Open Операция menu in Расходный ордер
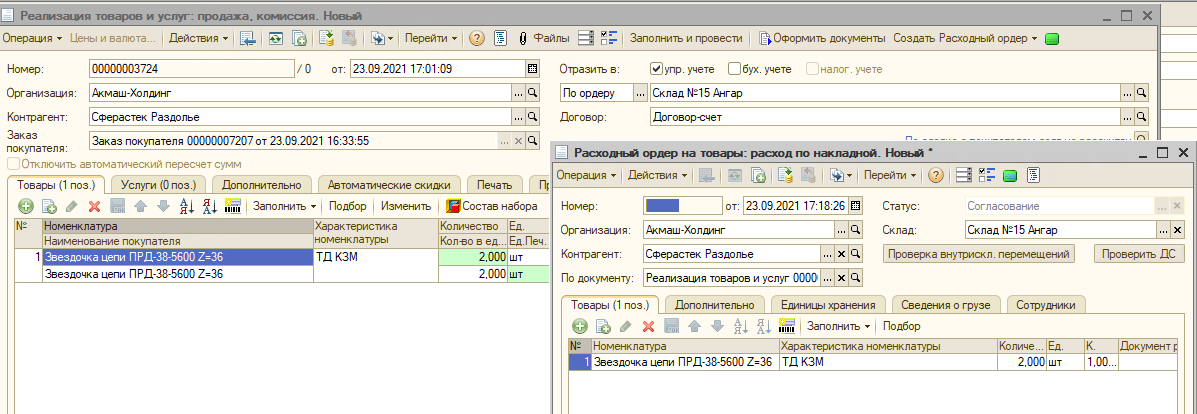The height and width of the screenshot is (414, 1197). pyautogui.click(x=586, y=176)
